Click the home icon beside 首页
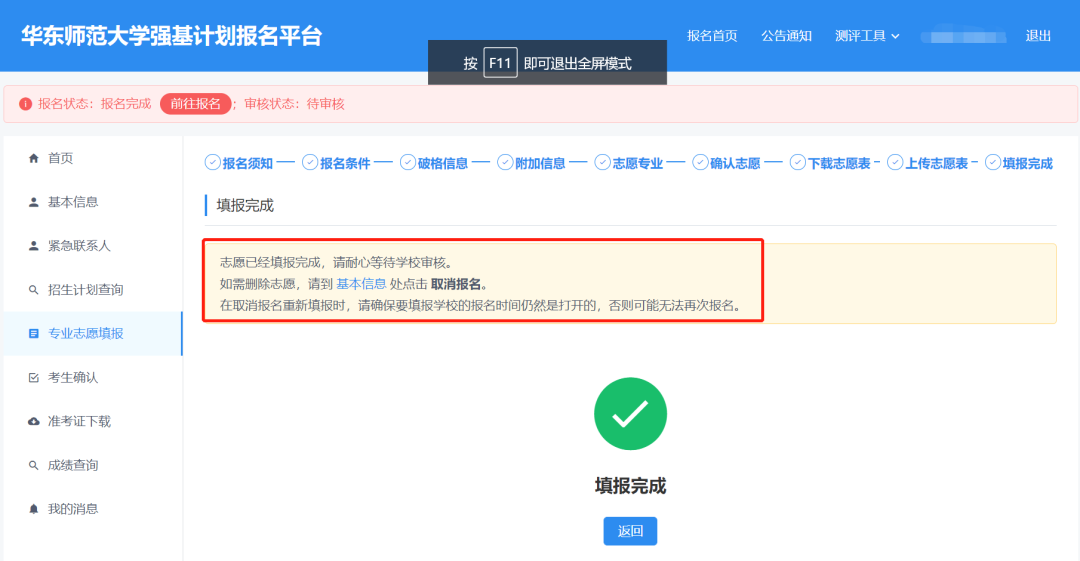The width and height of the screenshot is (1080, 561). pyautogui.click(x=33, y=158)
